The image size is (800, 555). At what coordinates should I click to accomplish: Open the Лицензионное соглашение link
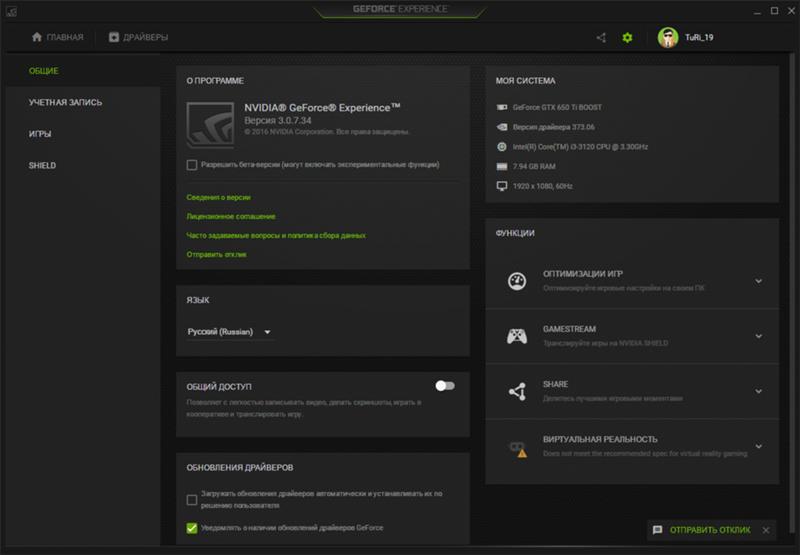(x=231, y=216)
